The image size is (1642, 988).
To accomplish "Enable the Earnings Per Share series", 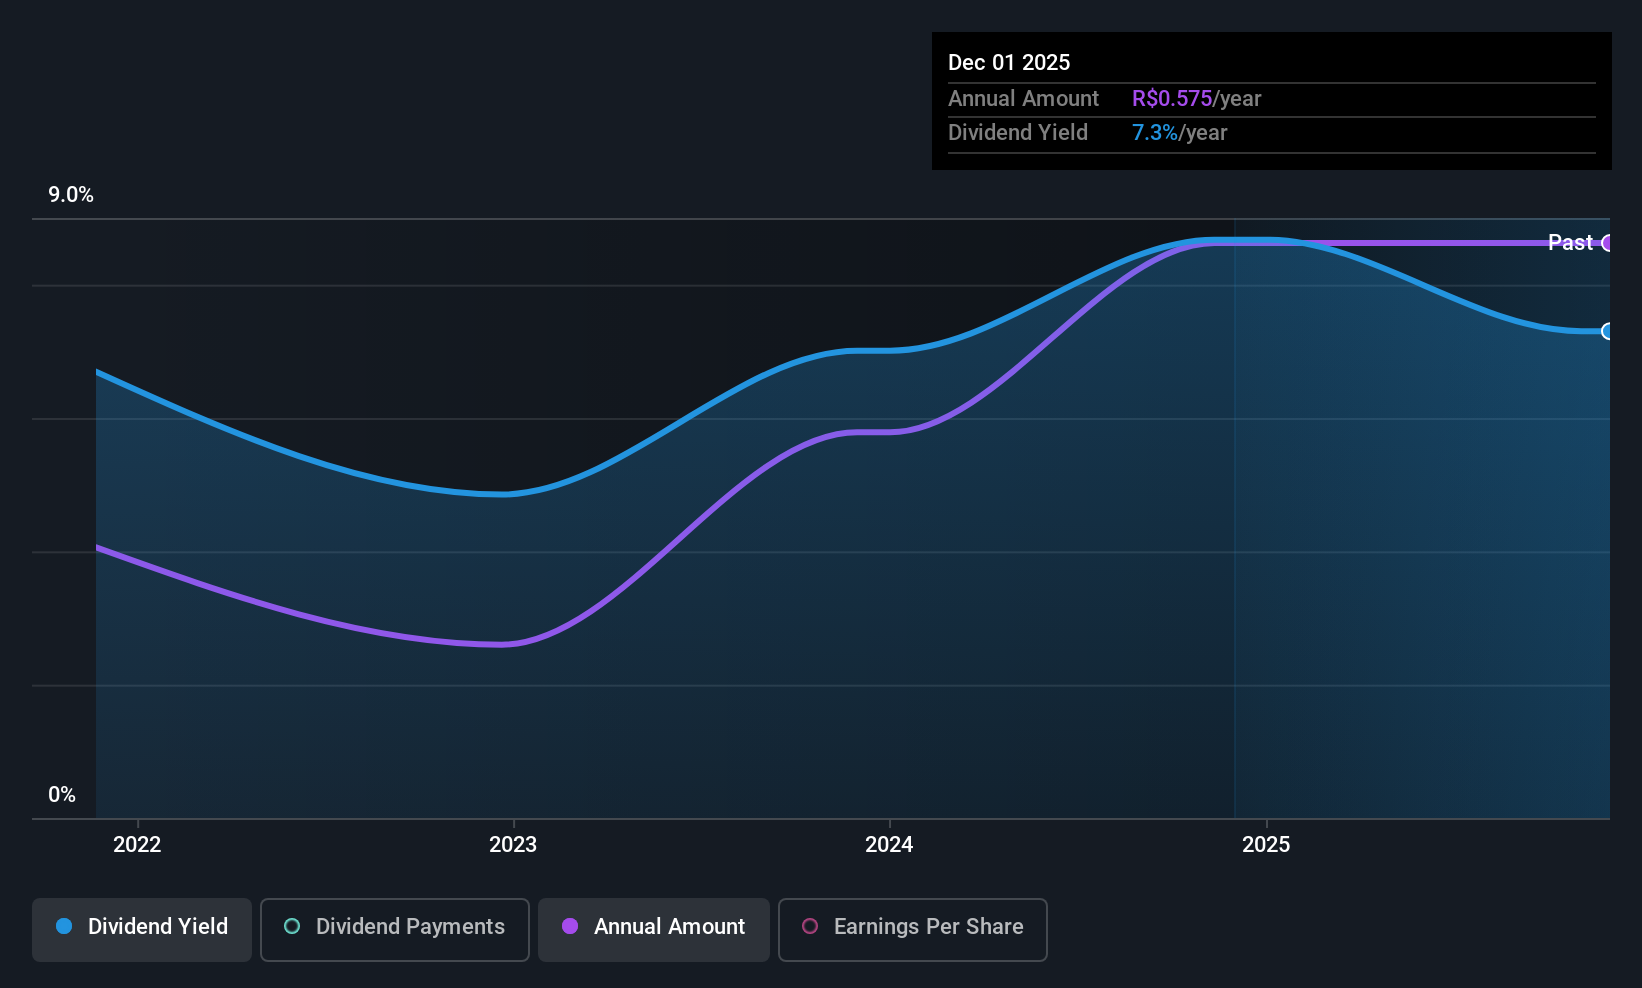I will [913, 929].
